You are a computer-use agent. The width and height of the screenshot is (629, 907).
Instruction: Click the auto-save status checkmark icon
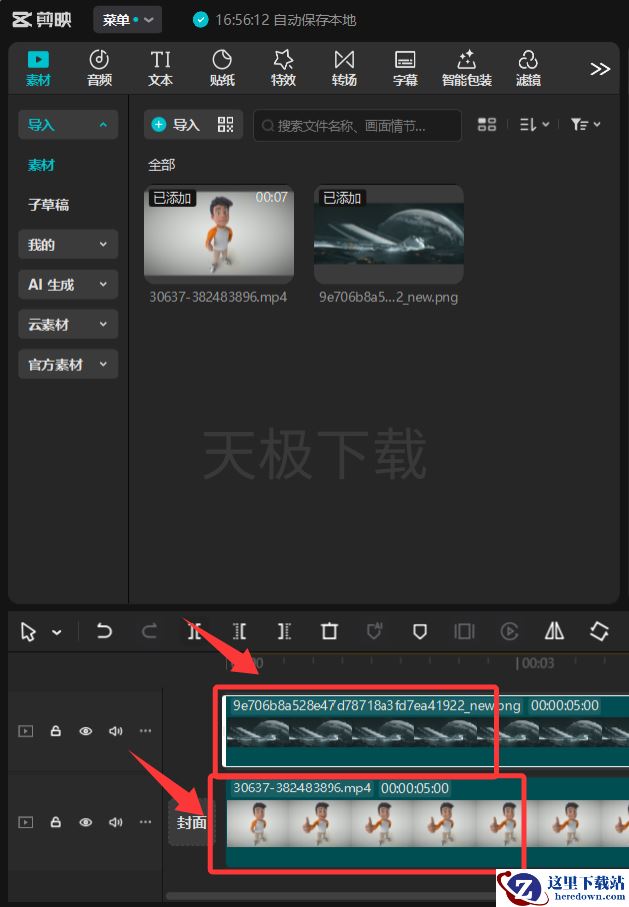(x=200, y=20)
